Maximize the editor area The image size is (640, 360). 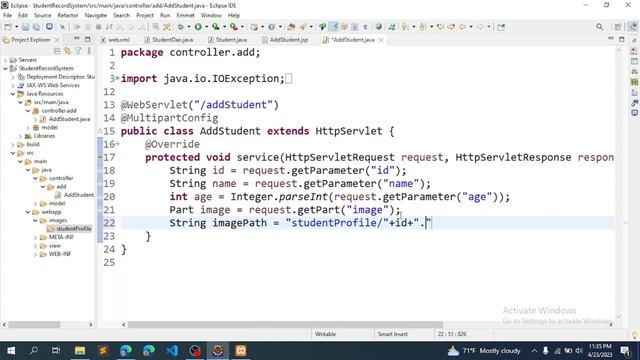coord(621,39)
